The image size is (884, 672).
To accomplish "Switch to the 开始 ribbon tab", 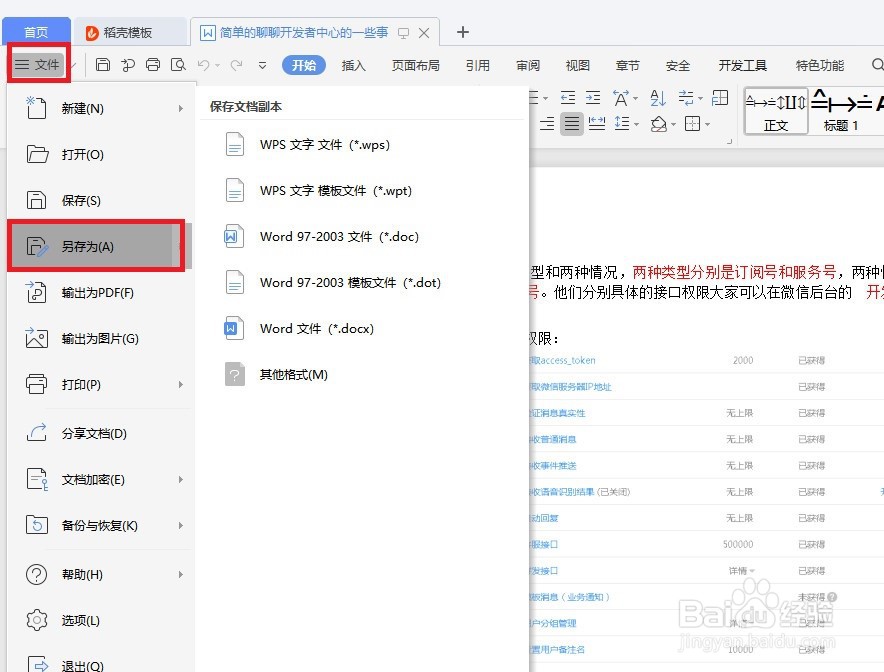I will (x=304, y=65).
